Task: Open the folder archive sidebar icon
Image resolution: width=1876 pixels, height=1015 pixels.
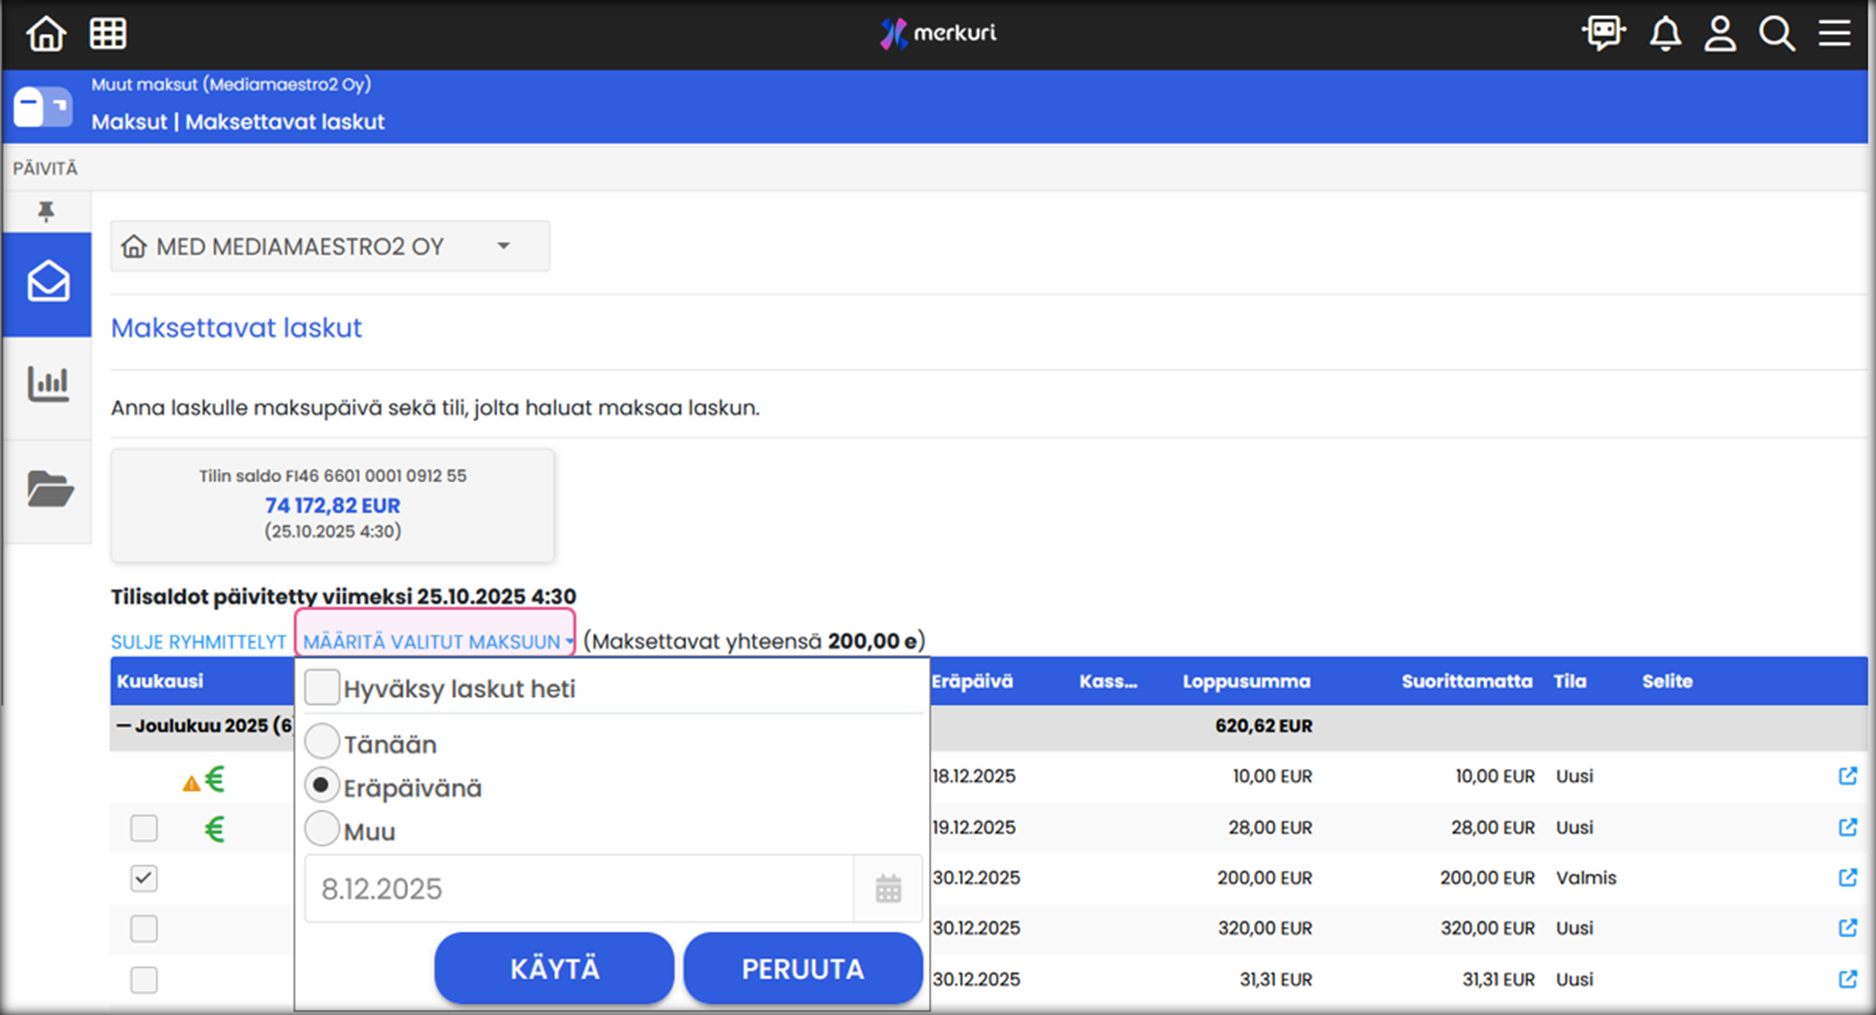Action: click(x=49, y=489)
